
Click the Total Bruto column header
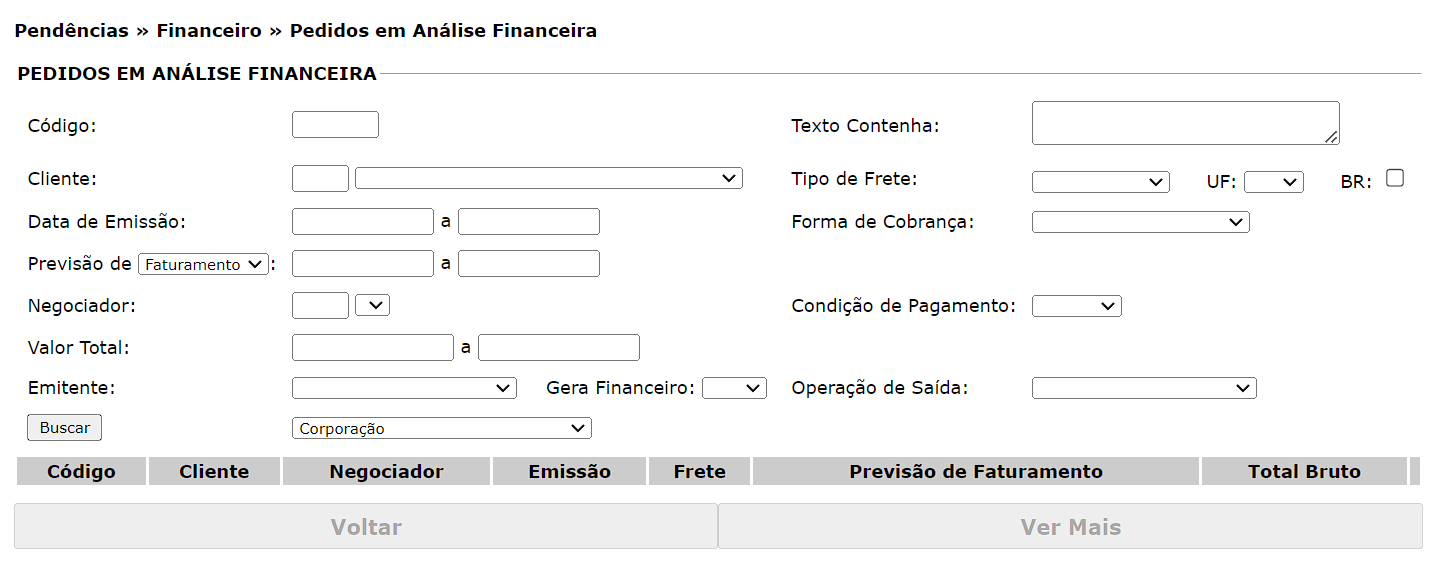pyautogui.click(x=1304, y=472)
